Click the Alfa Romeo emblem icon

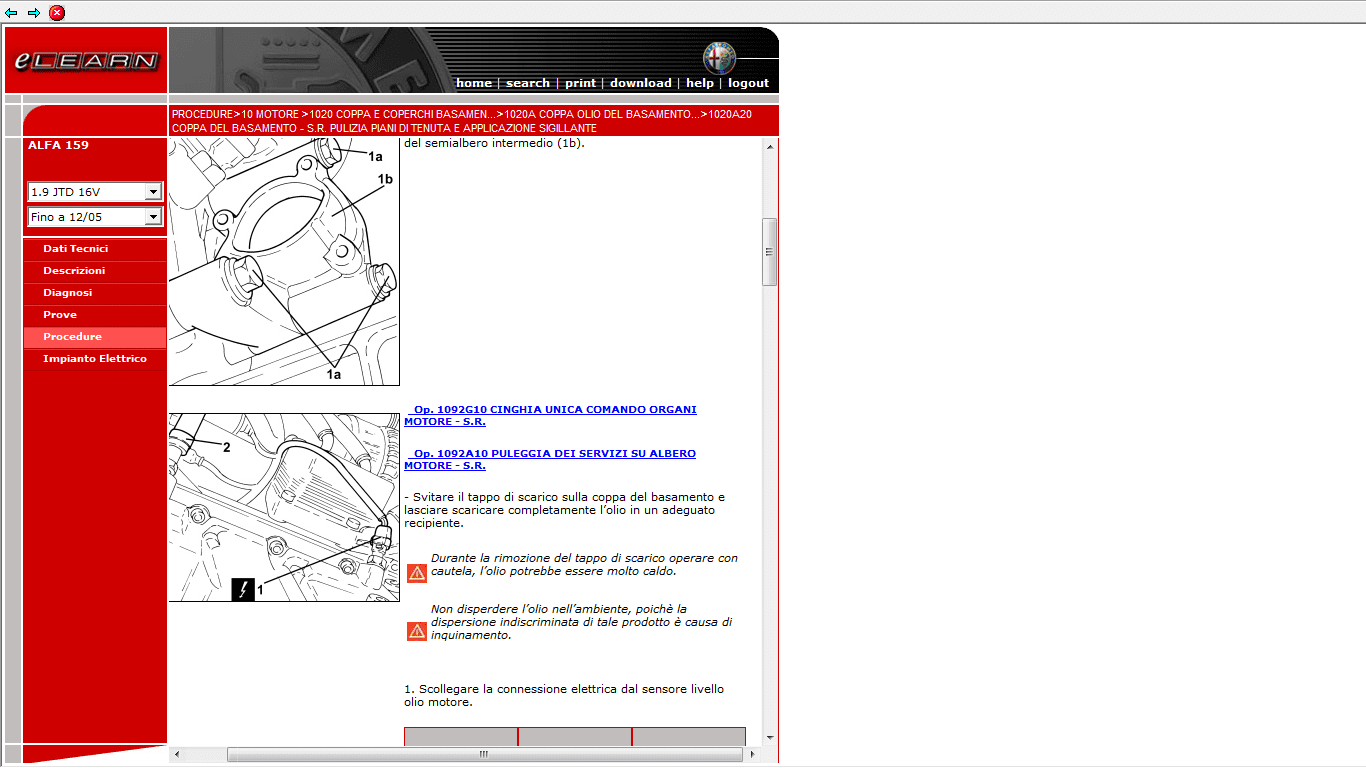click(x=718, y=58)
